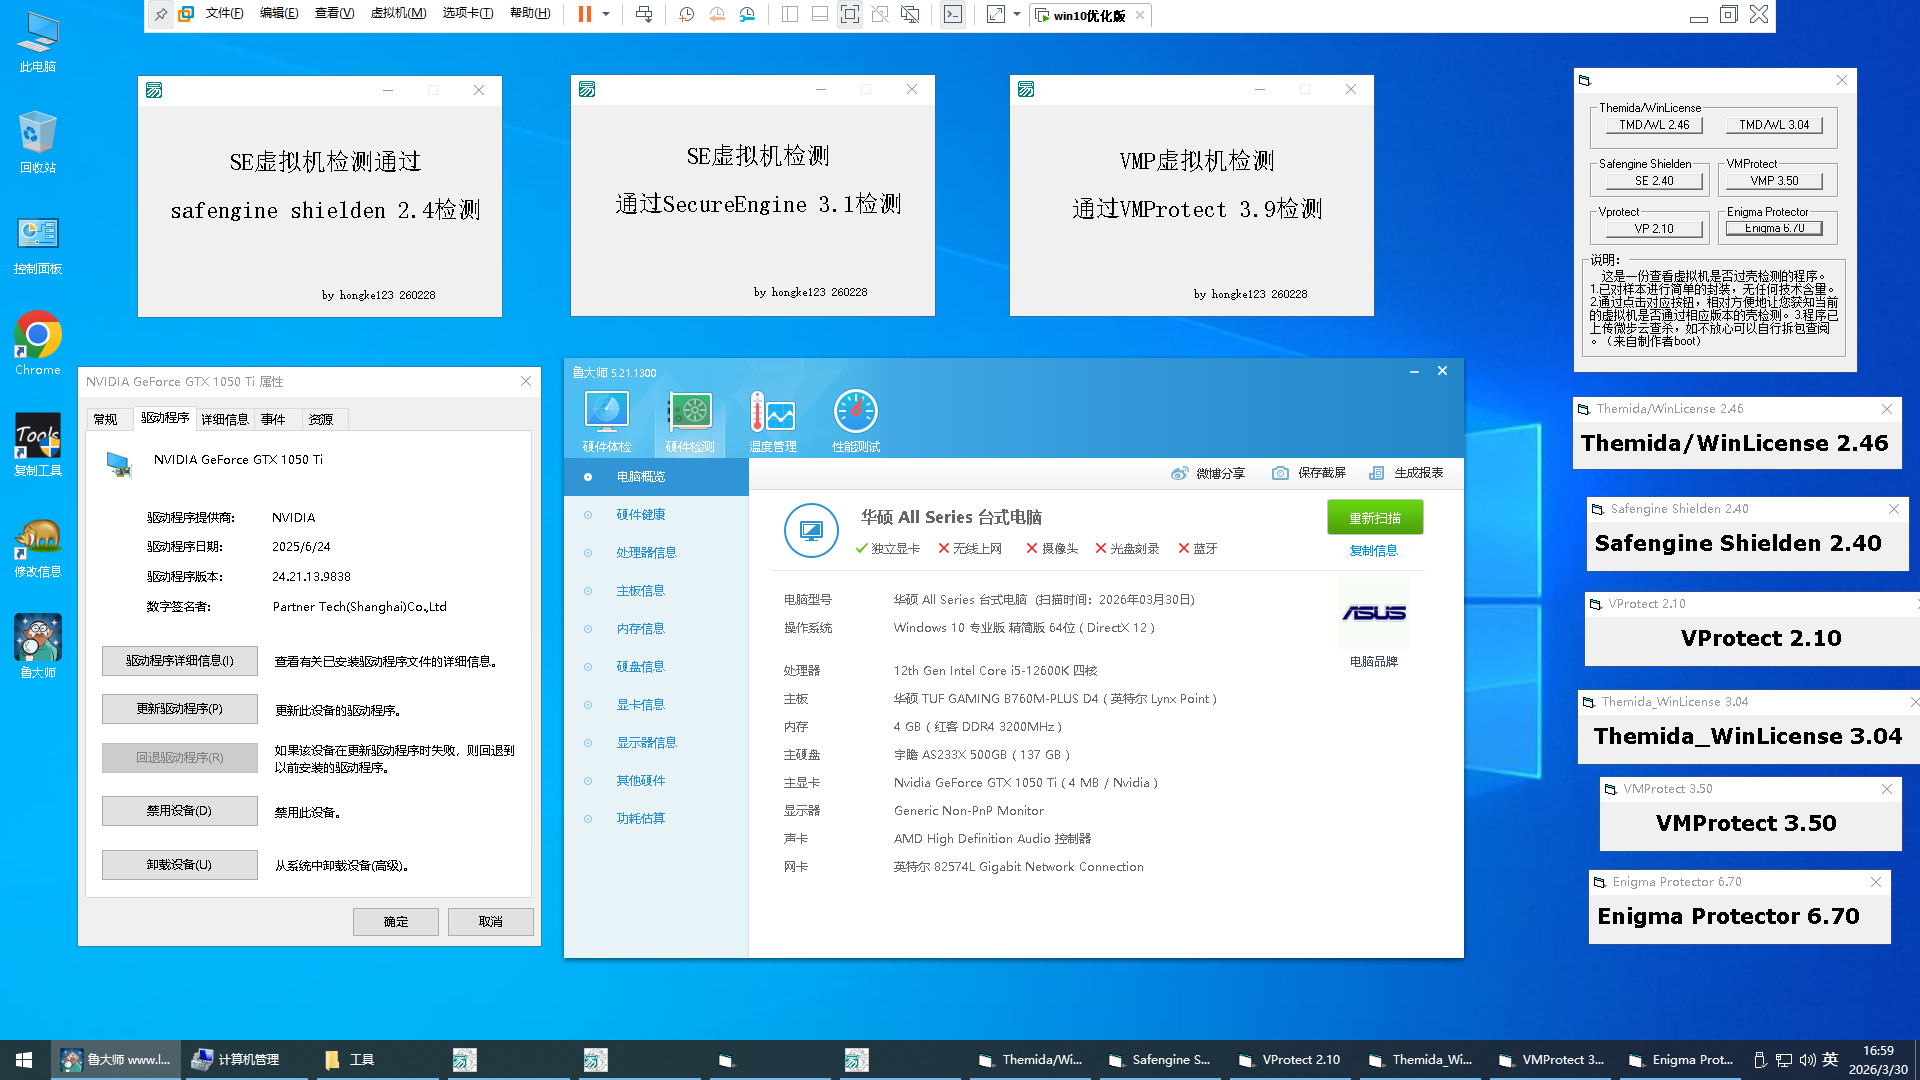Viewport: 1920px width, 1080px height.
Task: Open the VMware console view icon
Action: click(x=953, y=14)
